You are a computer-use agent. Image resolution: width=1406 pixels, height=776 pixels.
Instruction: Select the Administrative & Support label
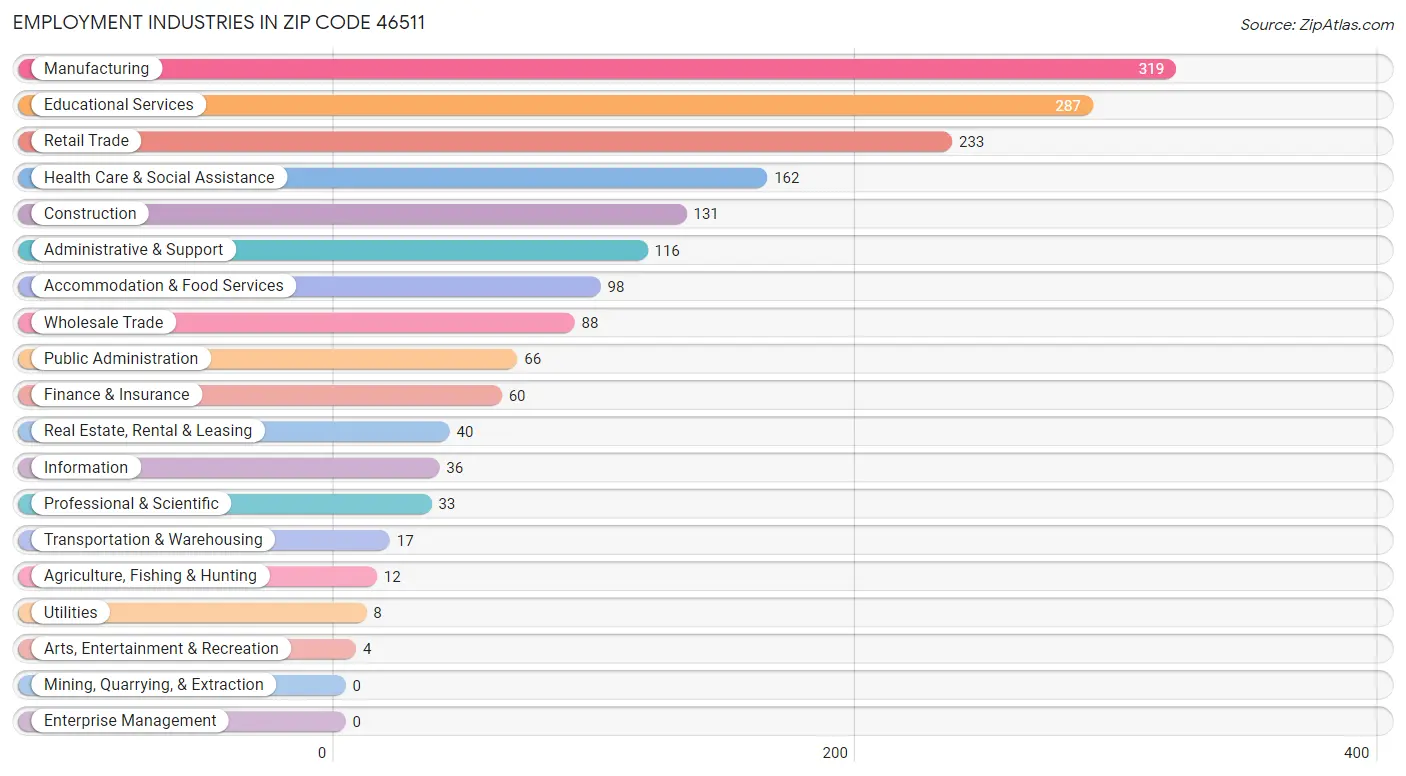133,250
